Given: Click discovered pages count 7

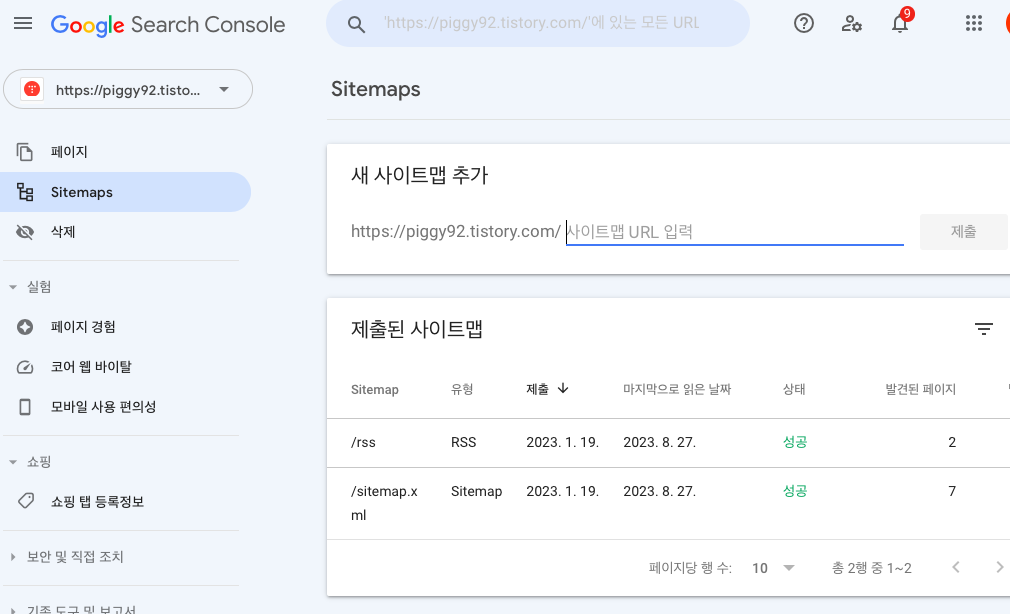Looking at the screenshot, I should coord(952,492).
